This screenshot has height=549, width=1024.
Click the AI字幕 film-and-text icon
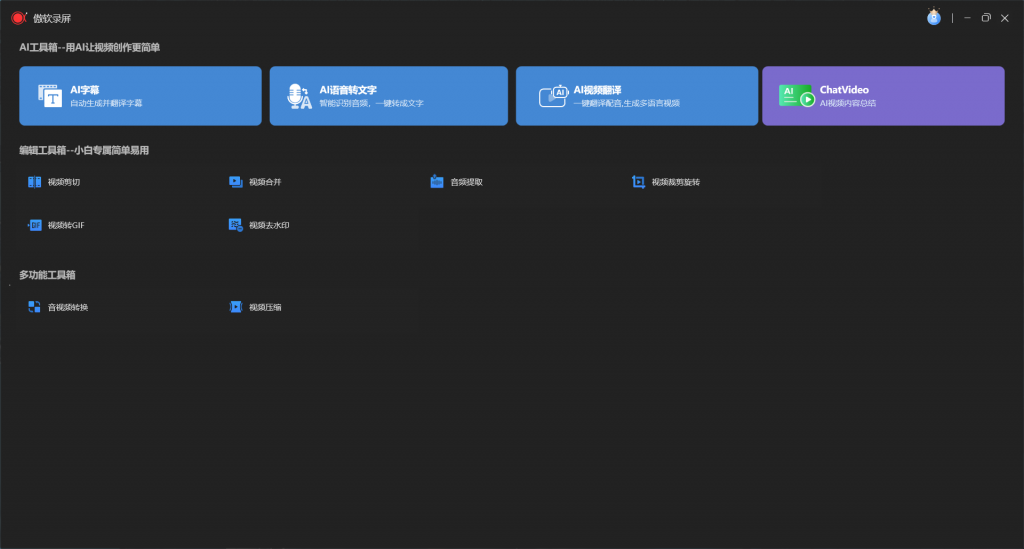coord(50,96)
